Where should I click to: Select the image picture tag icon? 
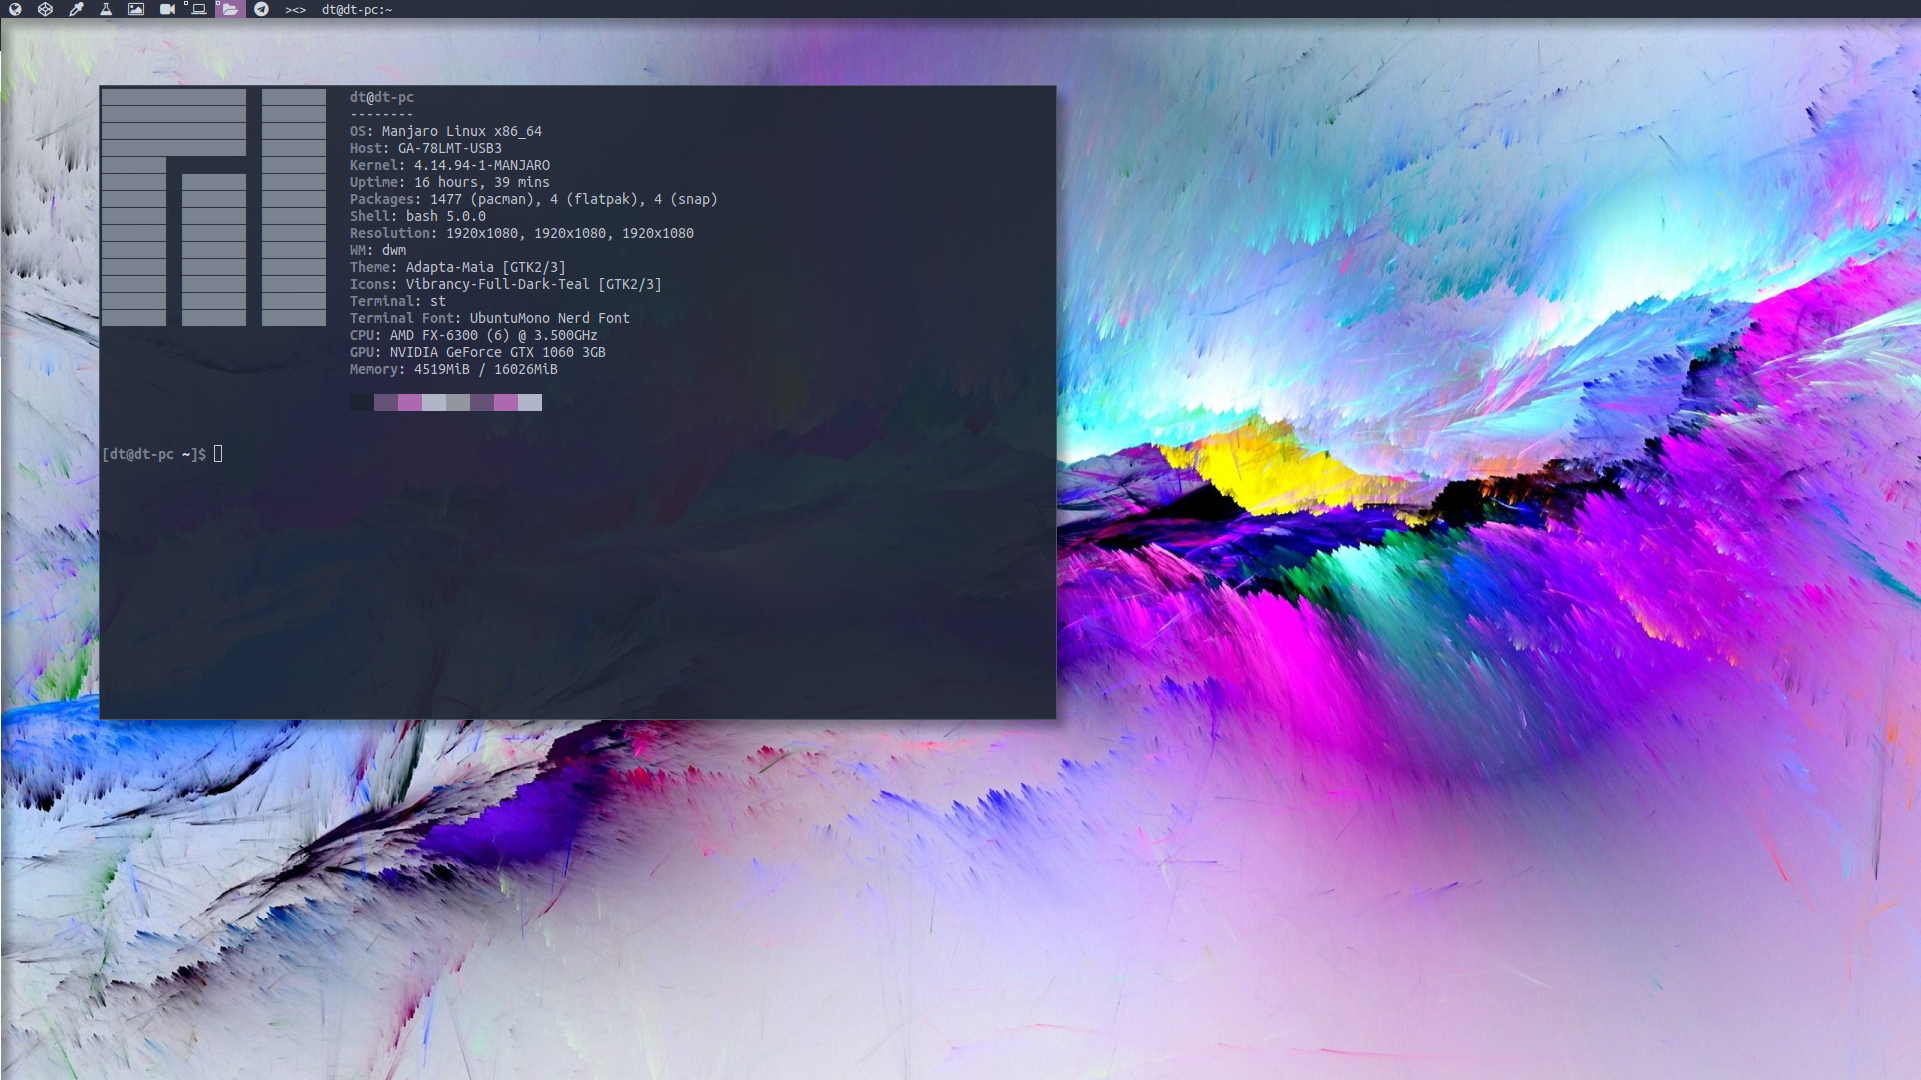136,9
